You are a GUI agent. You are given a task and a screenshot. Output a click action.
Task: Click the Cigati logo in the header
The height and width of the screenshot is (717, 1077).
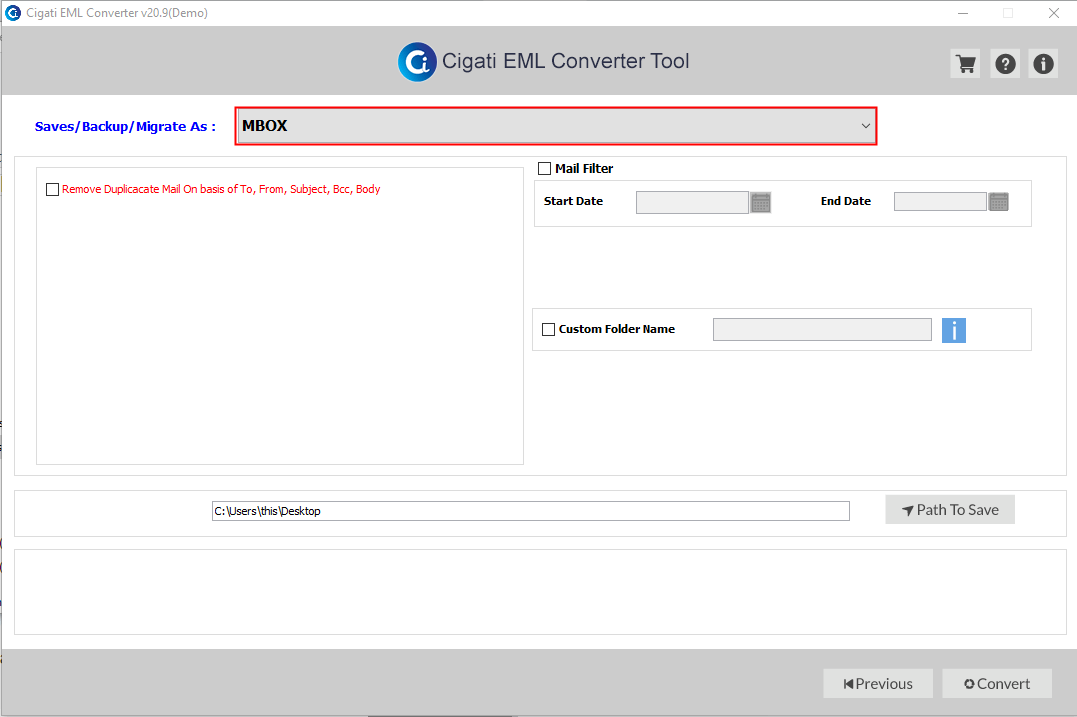click(417, 62)
